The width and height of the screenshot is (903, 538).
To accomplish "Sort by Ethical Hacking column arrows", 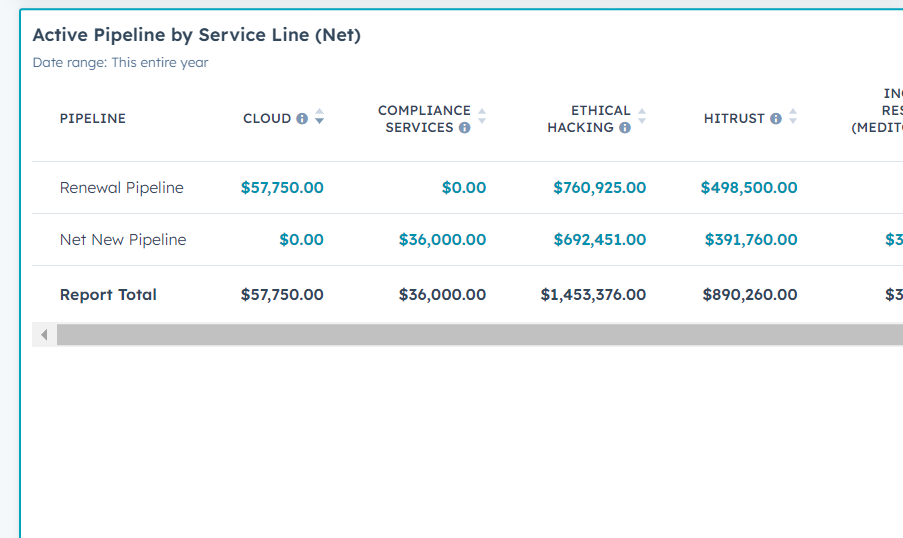I will [x=642, y=117].
